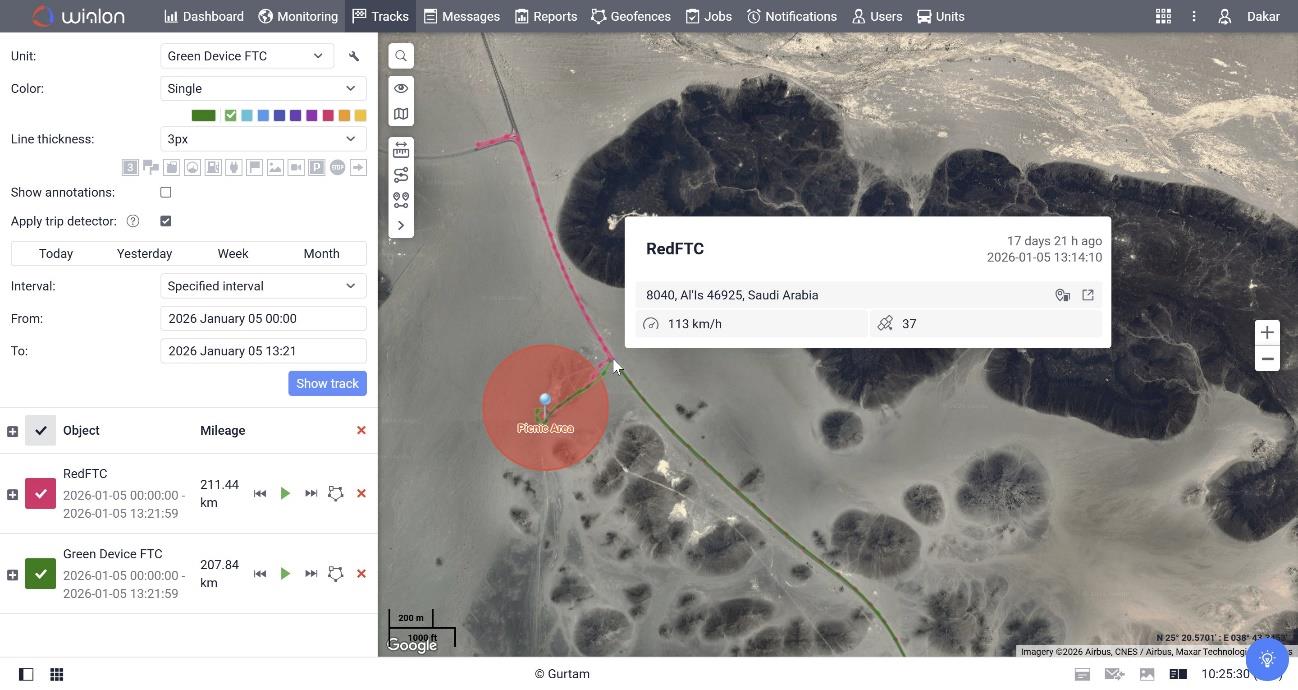Open grid view icon in bottom bar
1298x690 pixels.
pyautogui.click(x=57, y=674)
